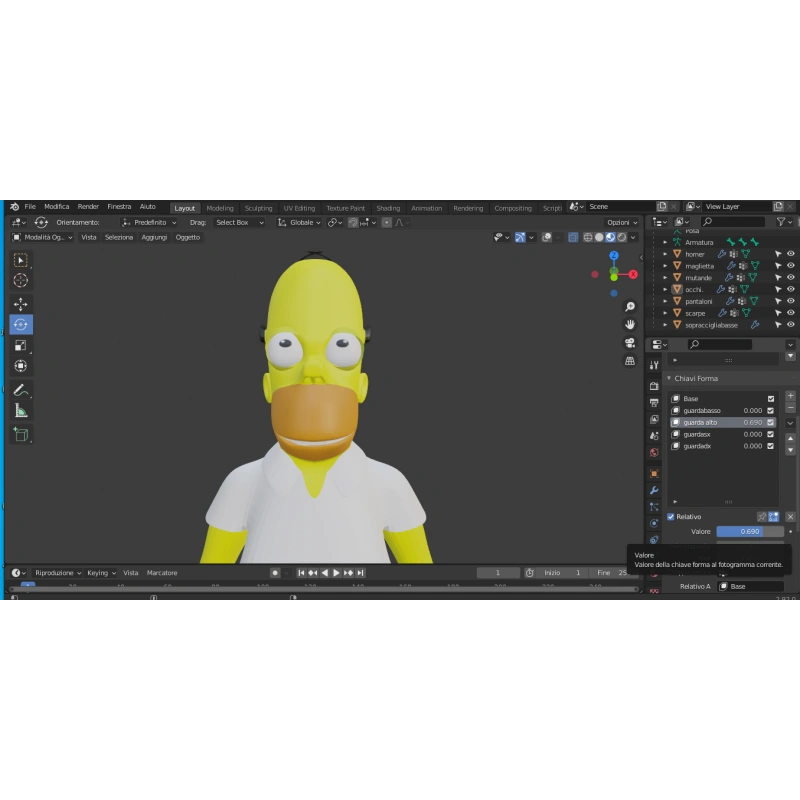Click the outliner search field

pyautogui.click(x=733, y=221)
